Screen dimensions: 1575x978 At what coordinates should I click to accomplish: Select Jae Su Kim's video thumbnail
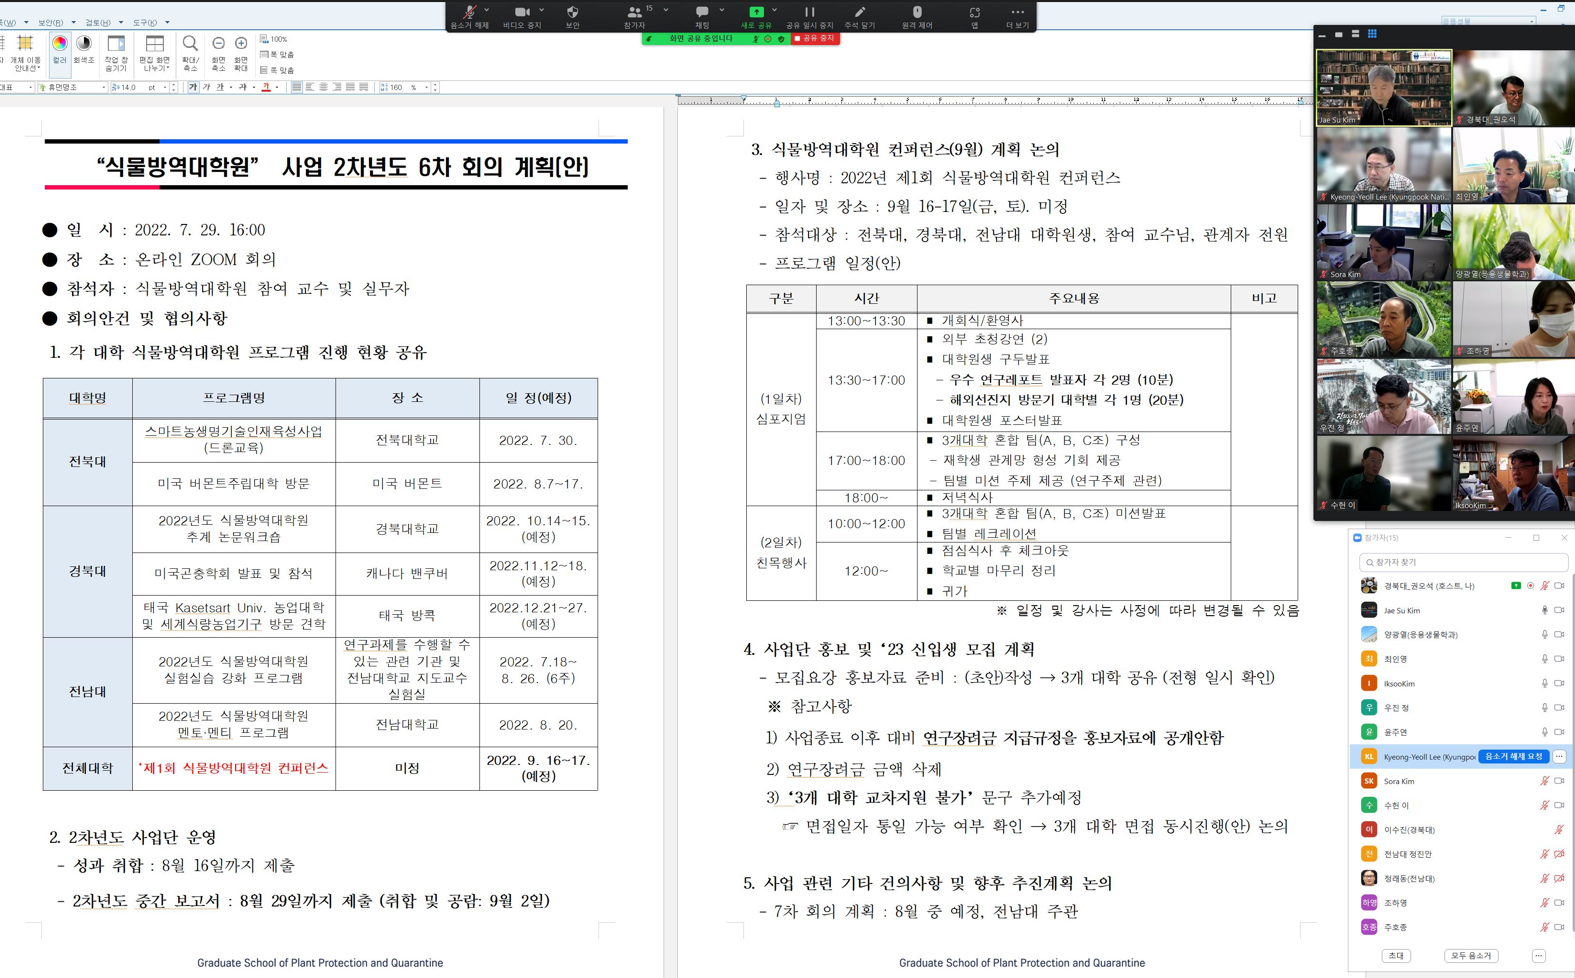click(1383, 87)
